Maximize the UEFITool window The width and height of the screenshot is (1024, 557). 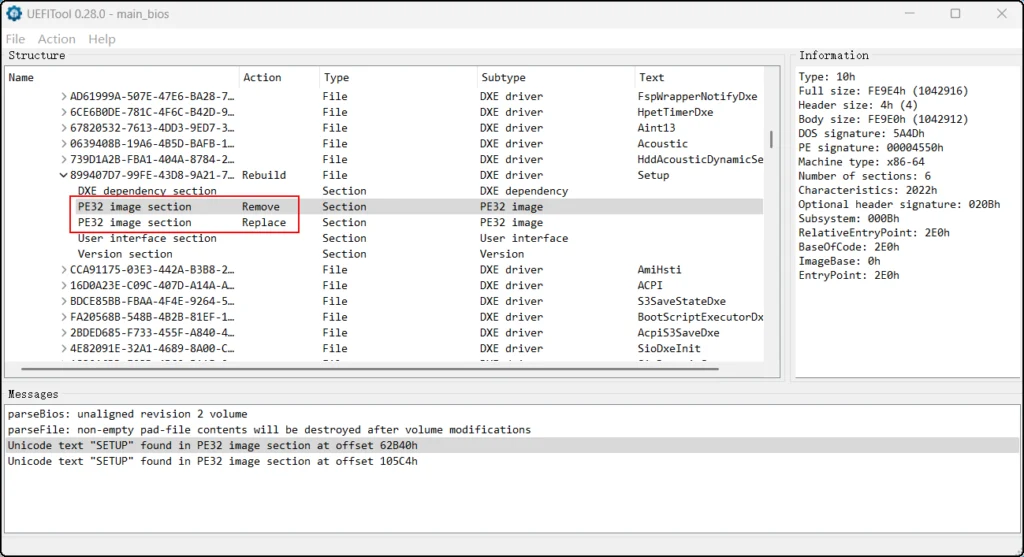coord(955,14)
